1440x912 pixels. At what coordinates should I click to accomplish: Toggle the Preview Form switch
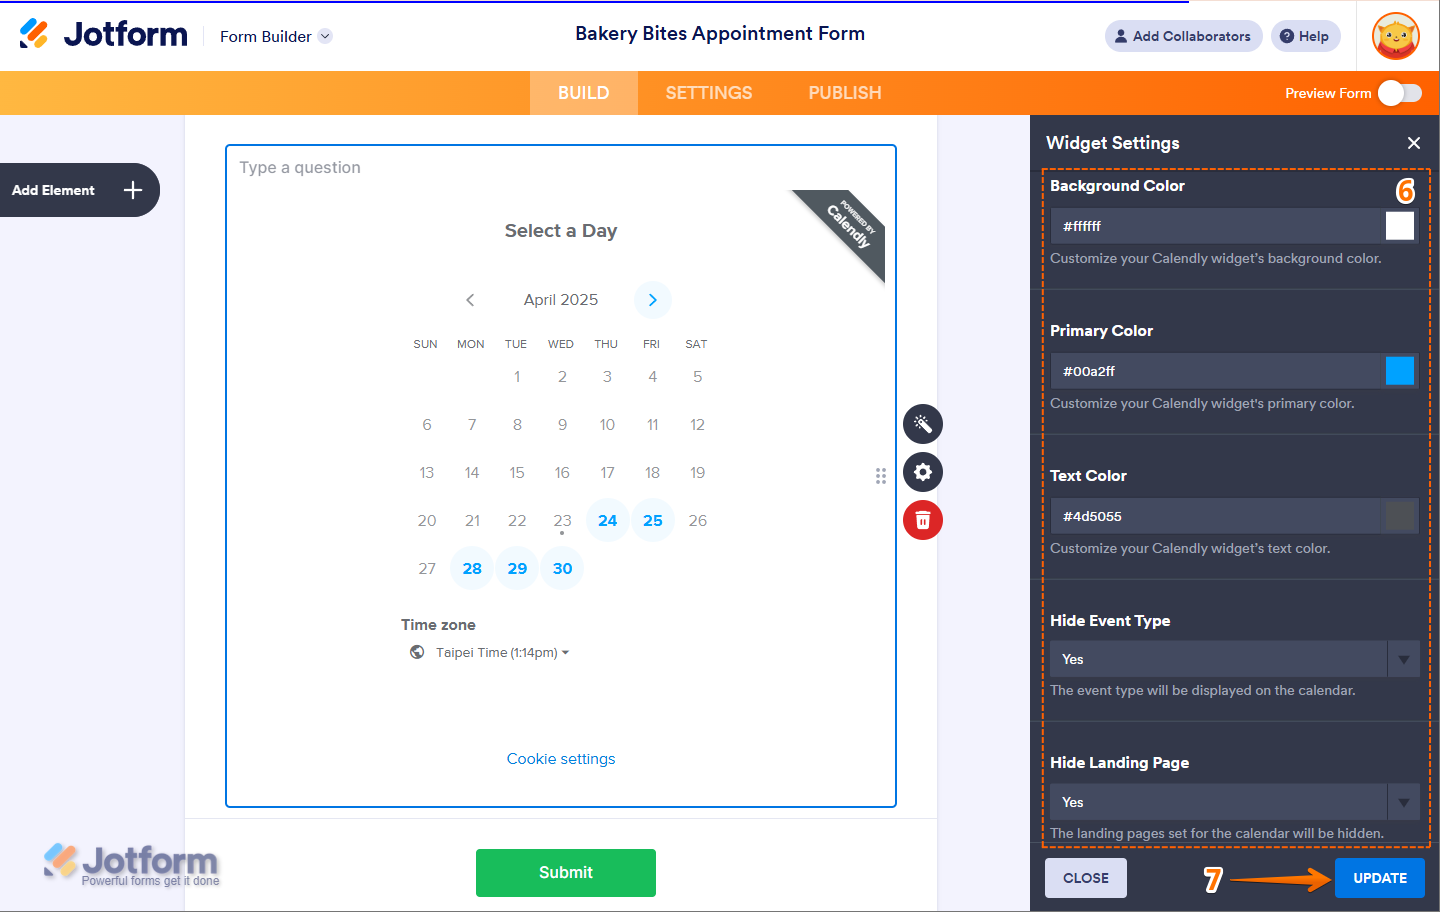click(1399, 93)
